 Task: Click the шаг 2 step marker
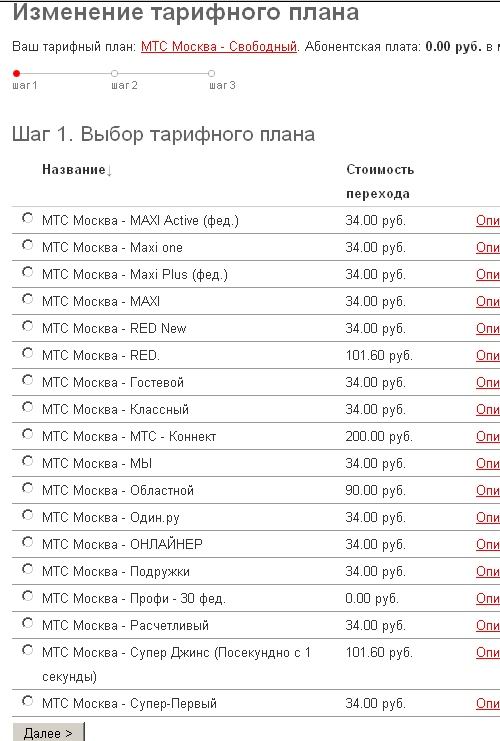tap(114, 74)
